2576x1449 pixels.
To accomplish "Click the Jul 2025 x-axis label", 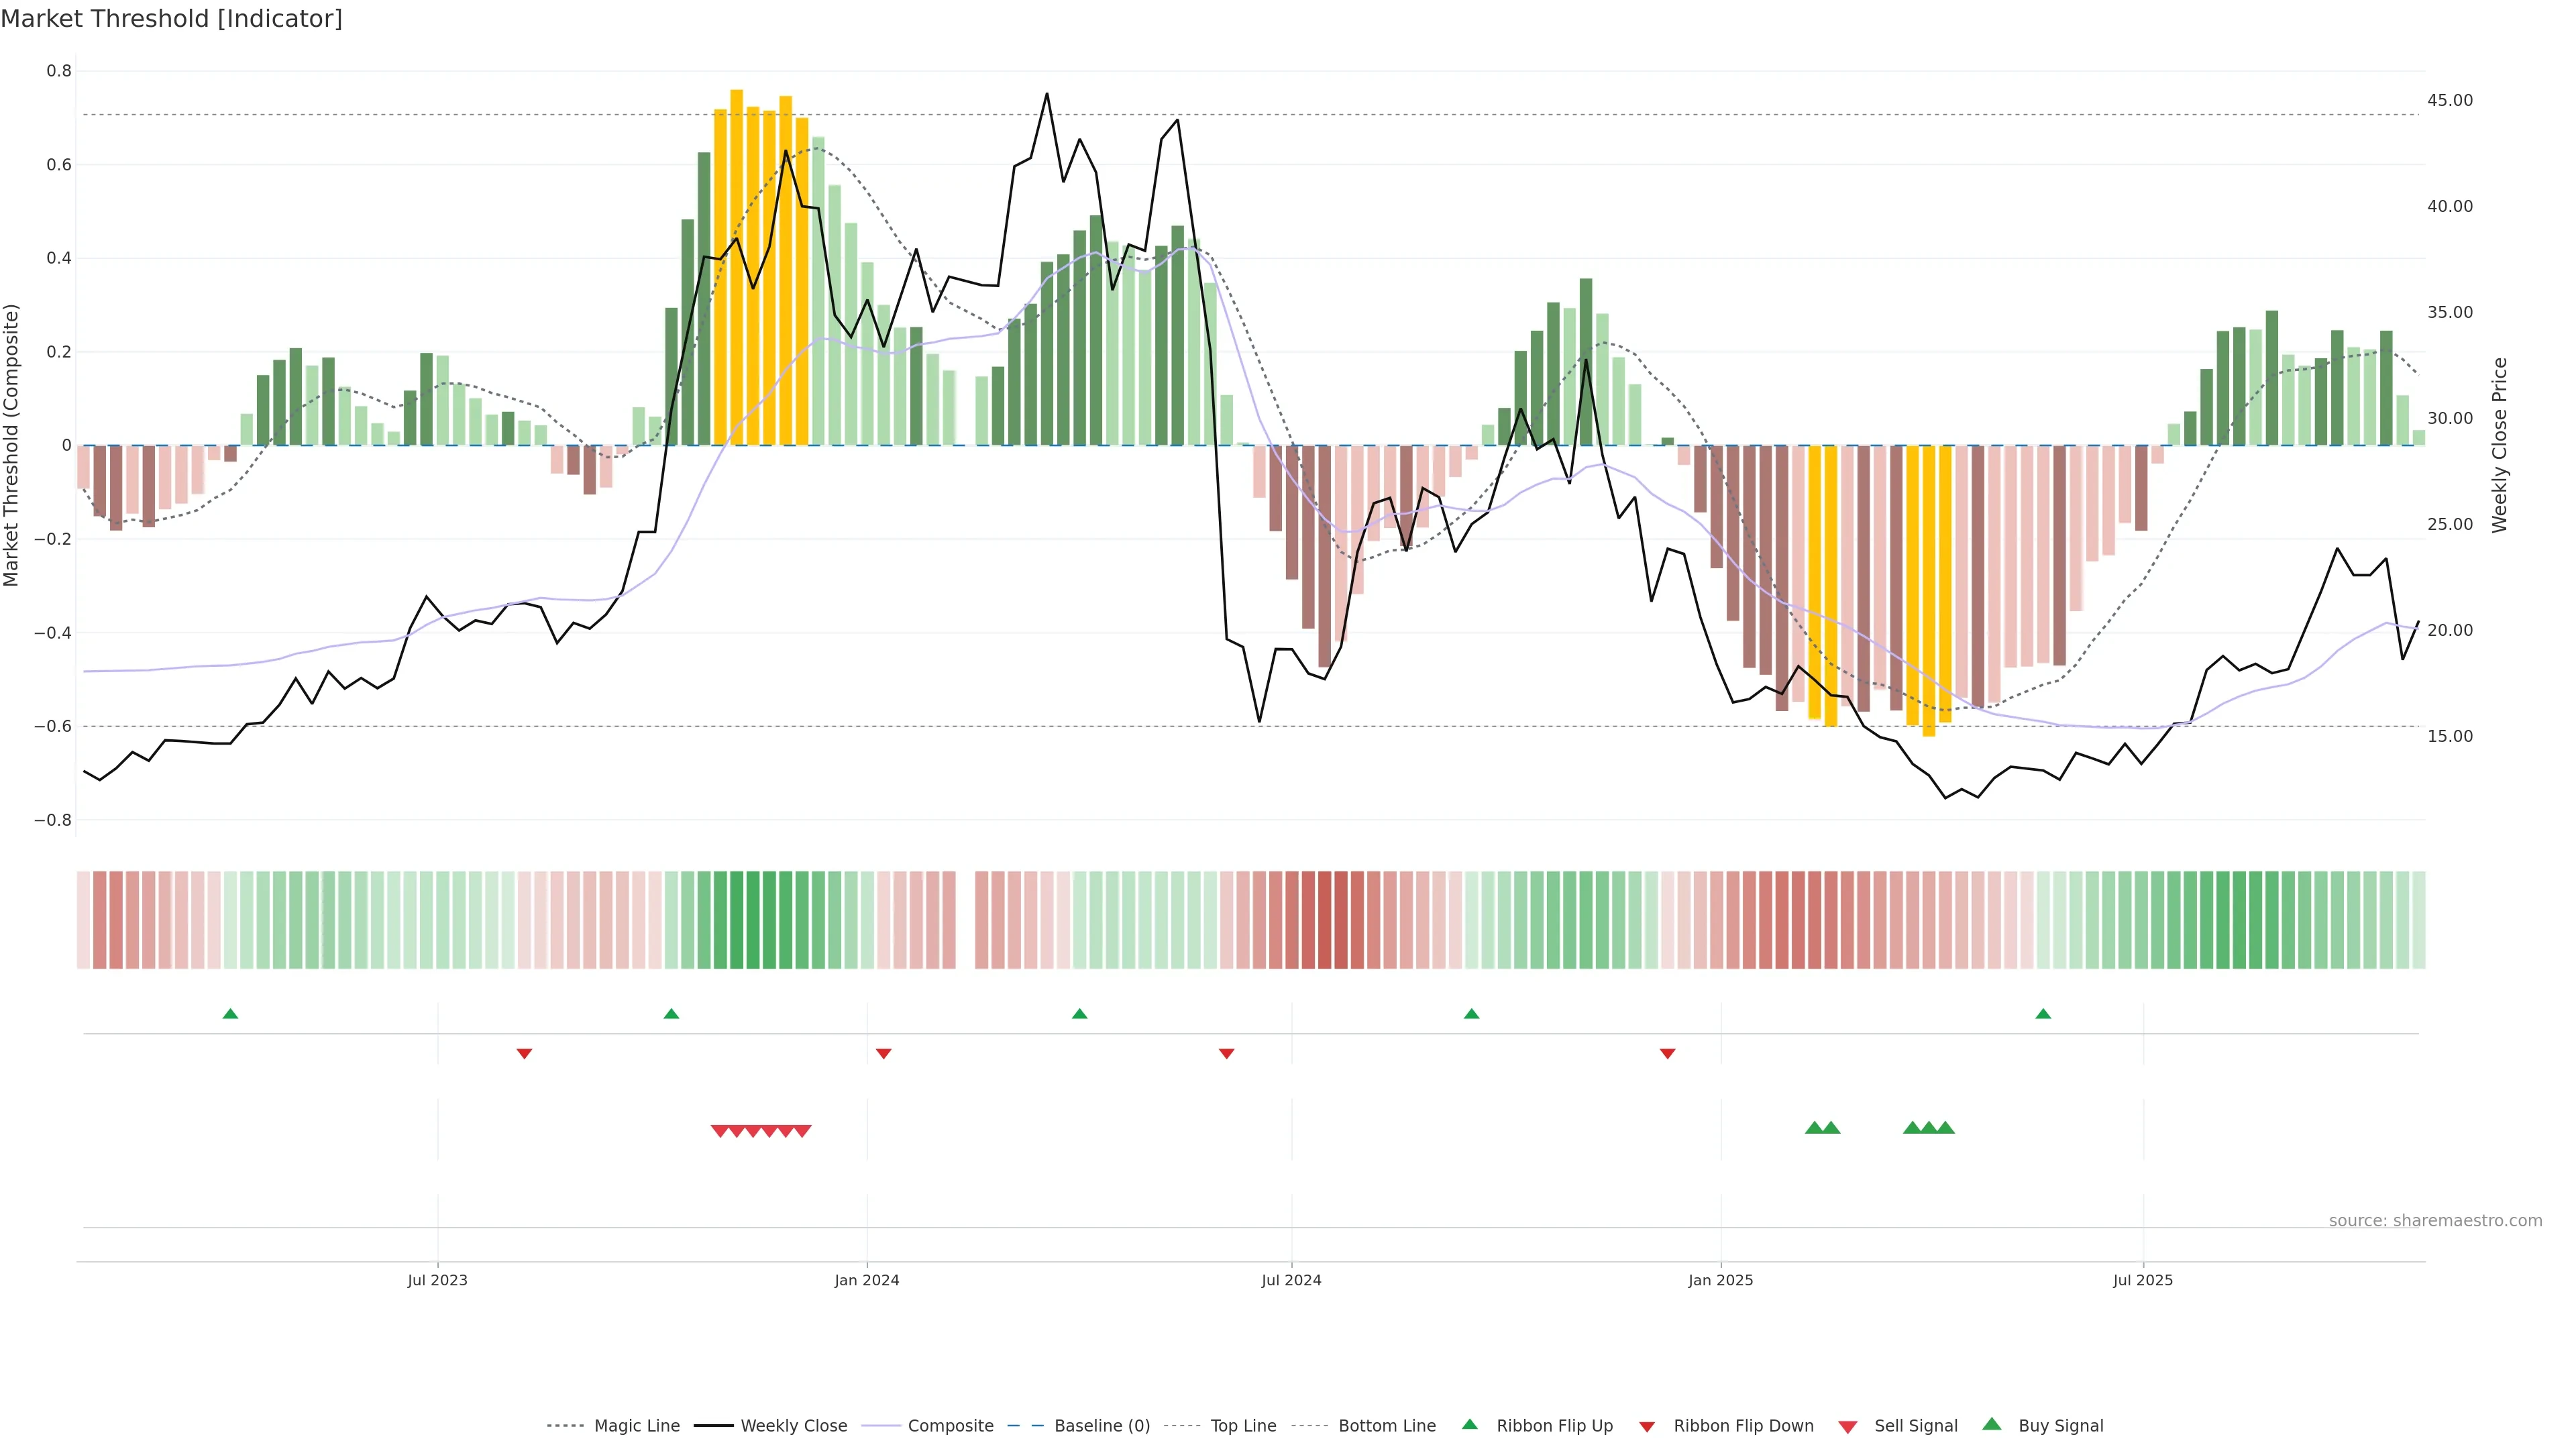I will (x=2142, y=1280).
